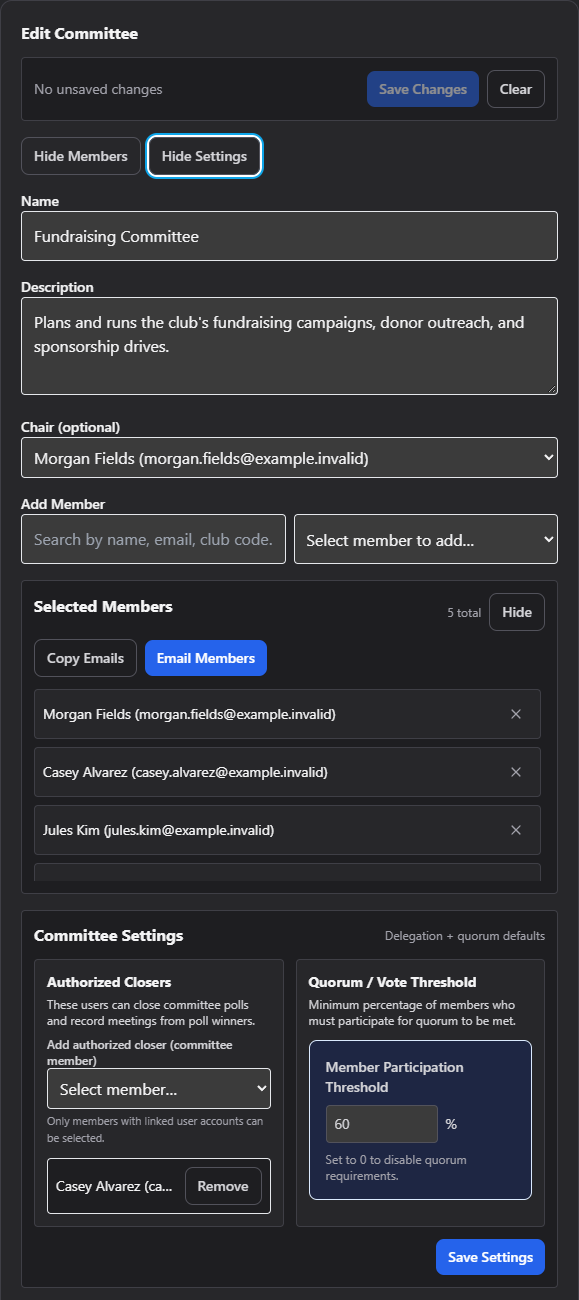This screenshot has width=579, height=1300.
Task: Click the Save Changes button
Action: click(423, 89)
